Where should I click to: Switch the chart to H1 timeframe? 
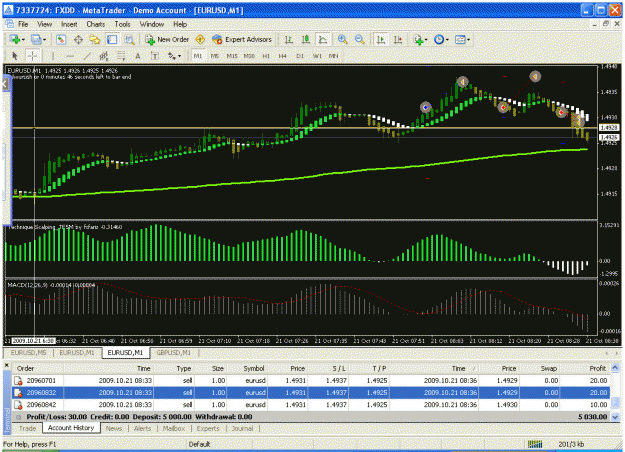point(266,56)
